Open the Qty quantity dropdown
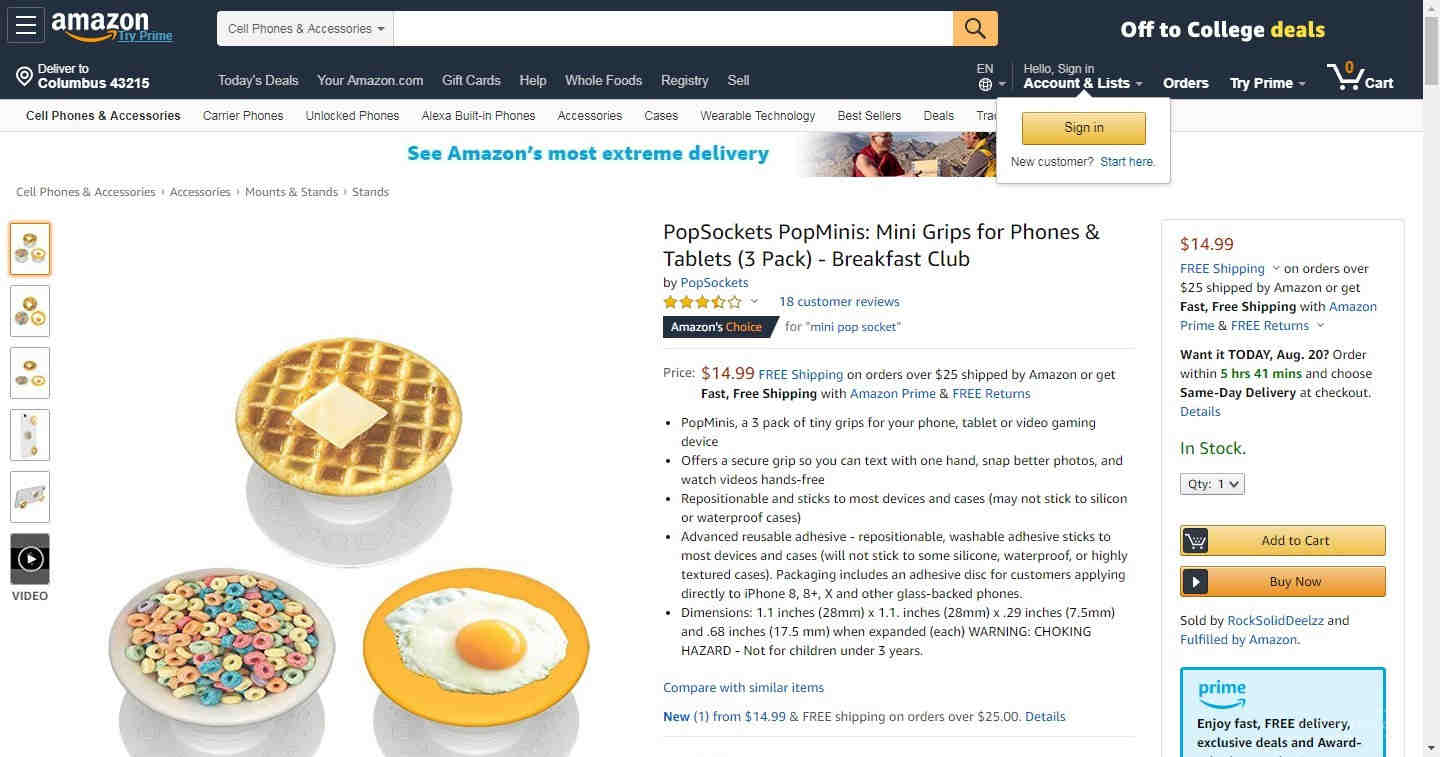 [x=1212, y=484]
